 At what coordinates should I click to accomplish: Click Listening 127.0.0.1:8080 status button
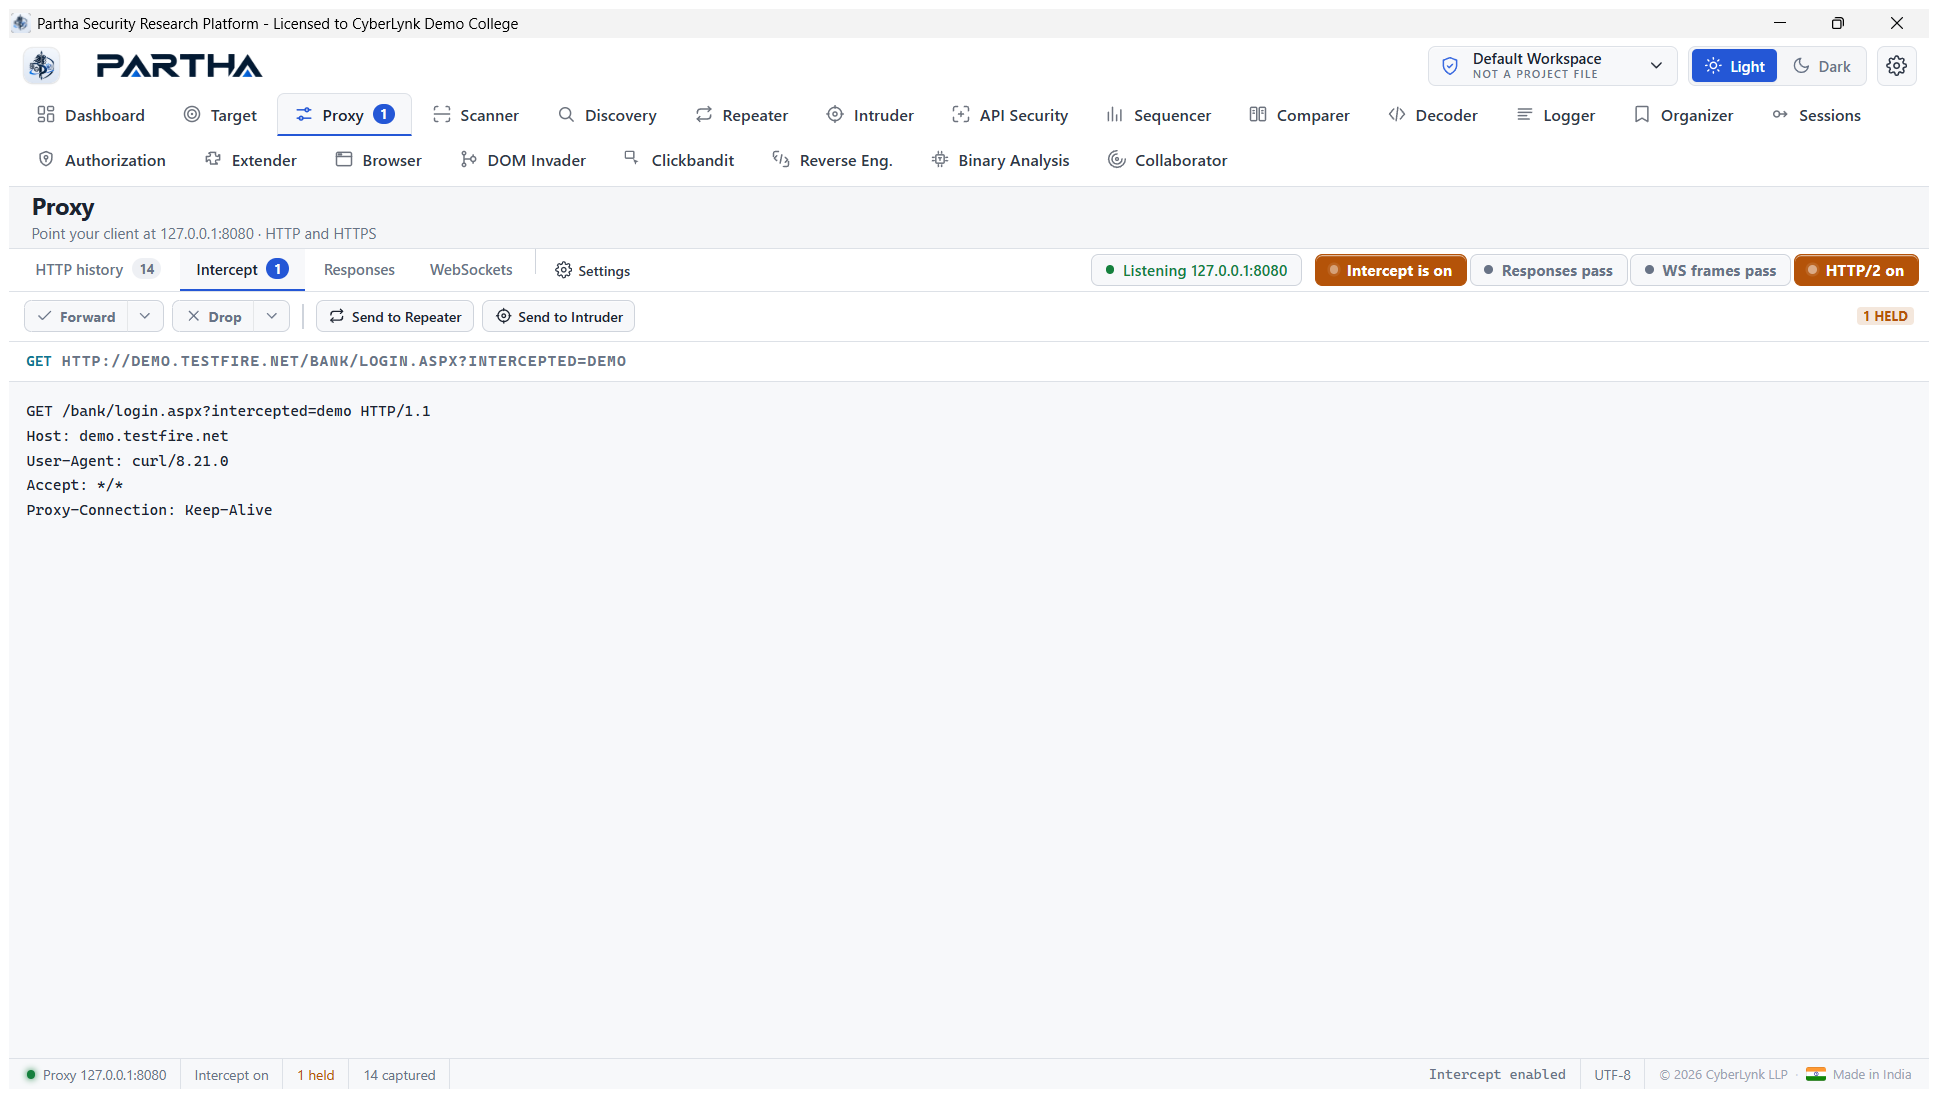(1196, 270)
